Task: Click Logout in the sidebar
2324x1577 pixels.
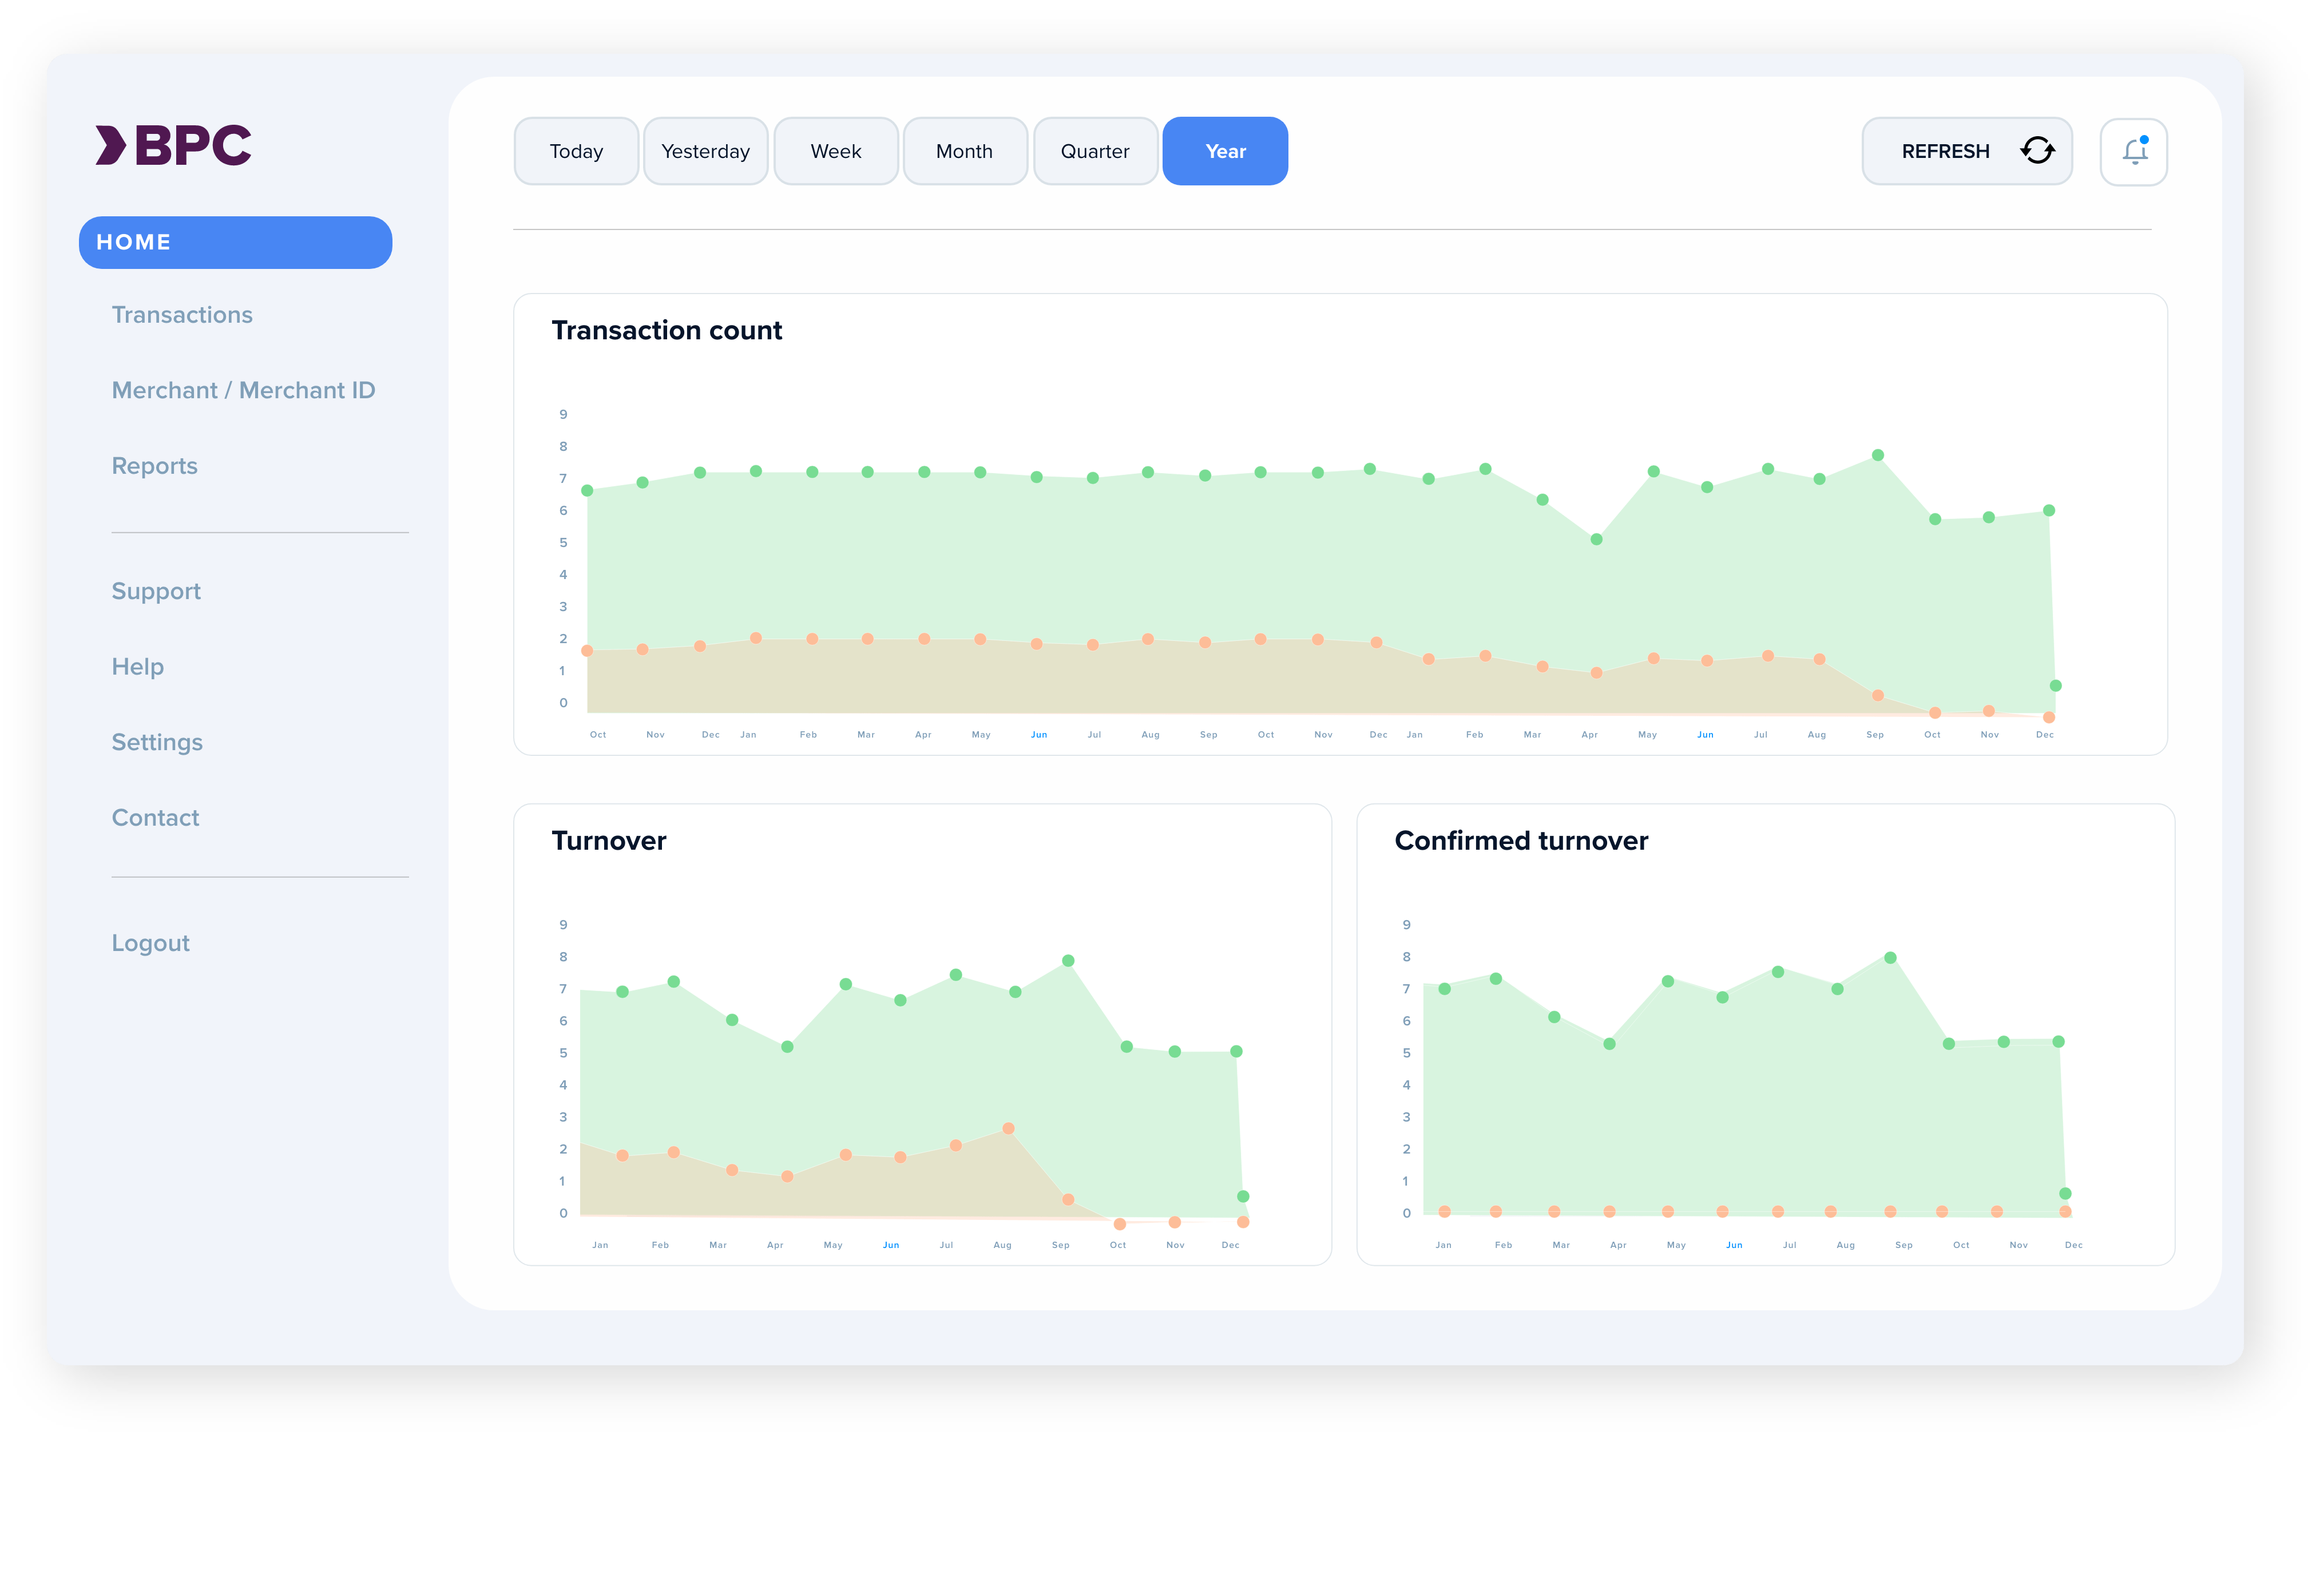Action: tap(150, 943)
